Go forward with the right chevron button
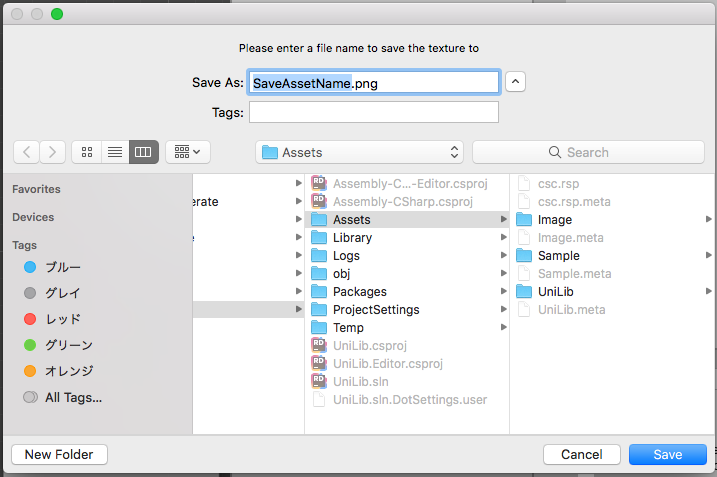717x477 pixels. tap(53, 152)
